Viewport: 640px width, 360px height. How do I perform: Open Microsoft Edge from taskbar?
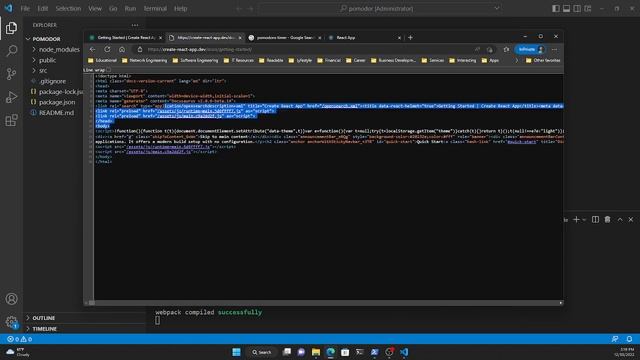(330, 352)
